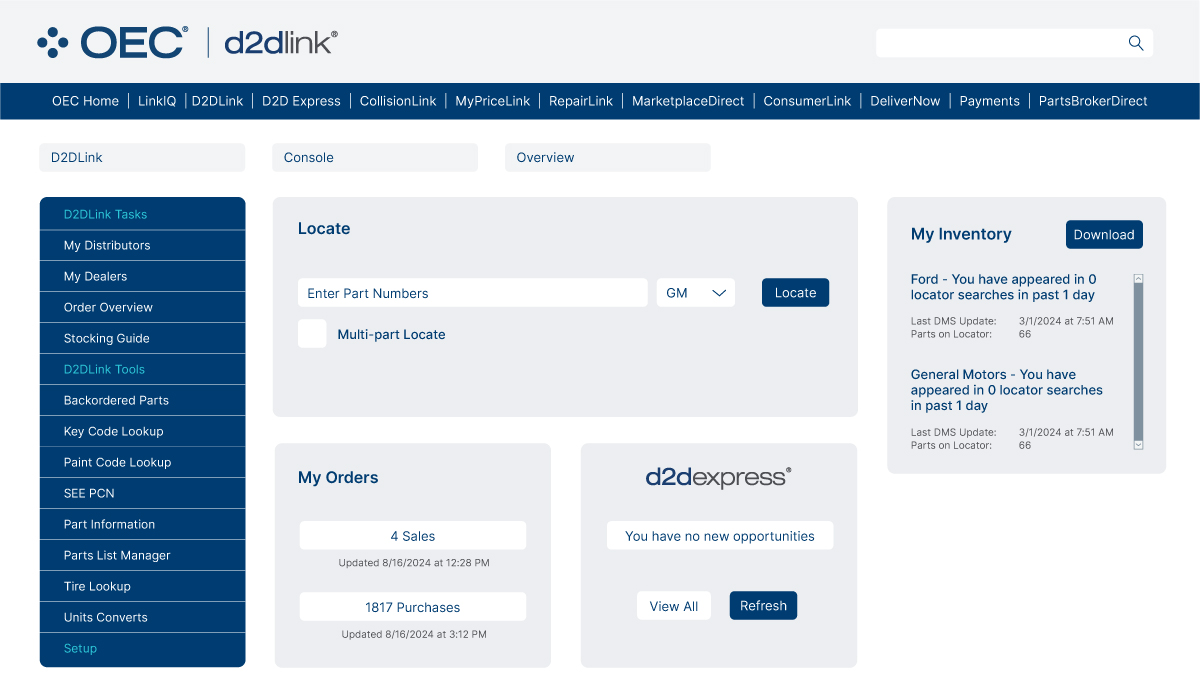Click the d2dexpress logo
This screenshot has width=1200, height=700.
[x=719, y=477]
